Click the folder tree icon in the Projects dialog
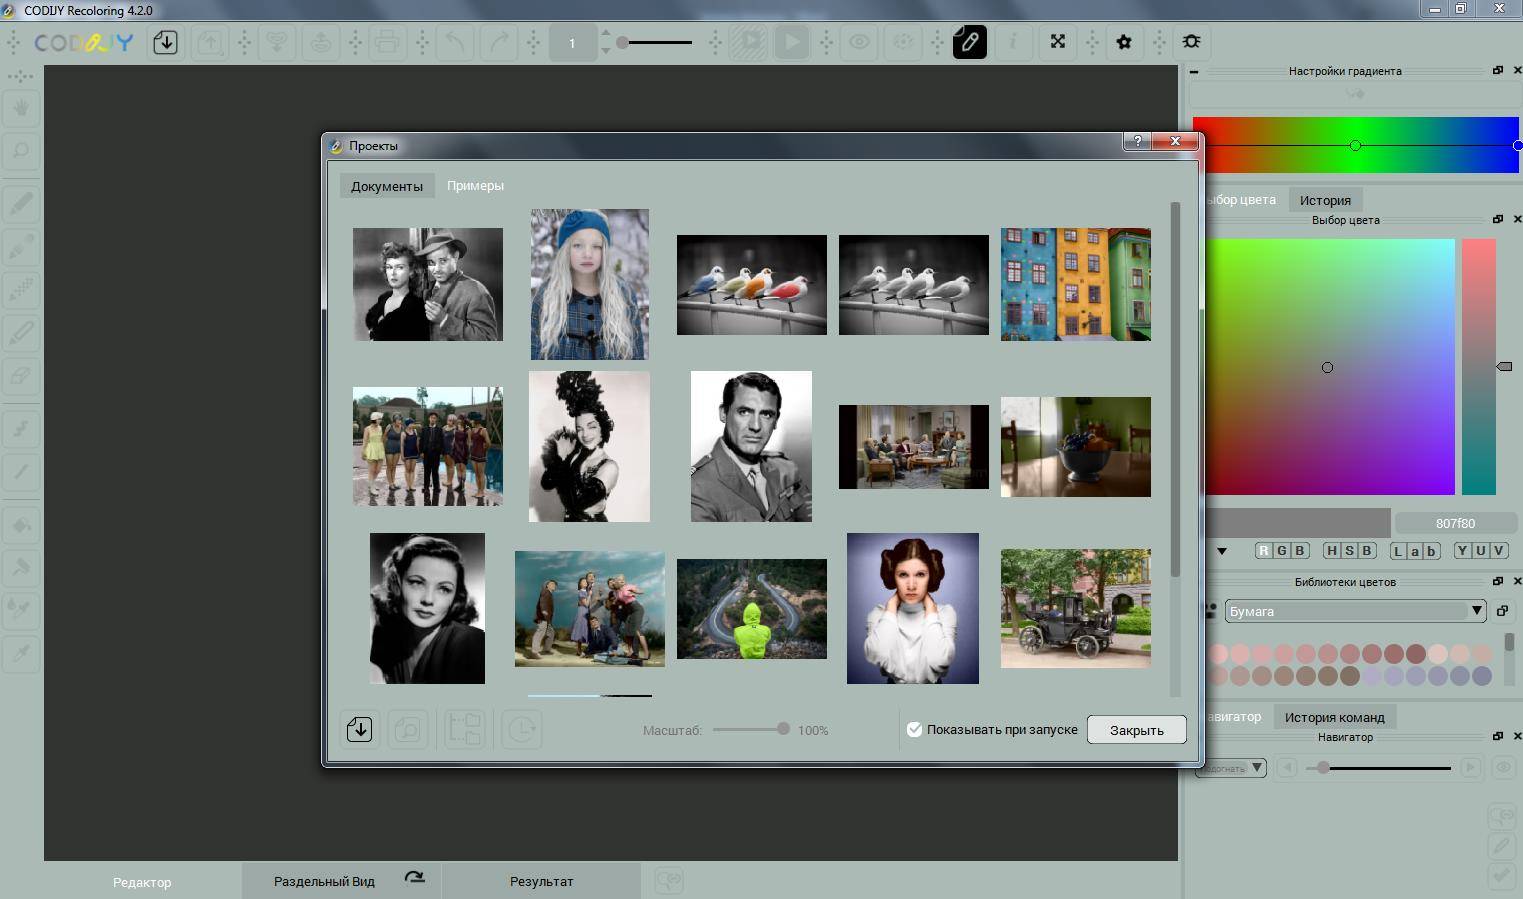The image size is (1523, 899). (x=465, y=729)
